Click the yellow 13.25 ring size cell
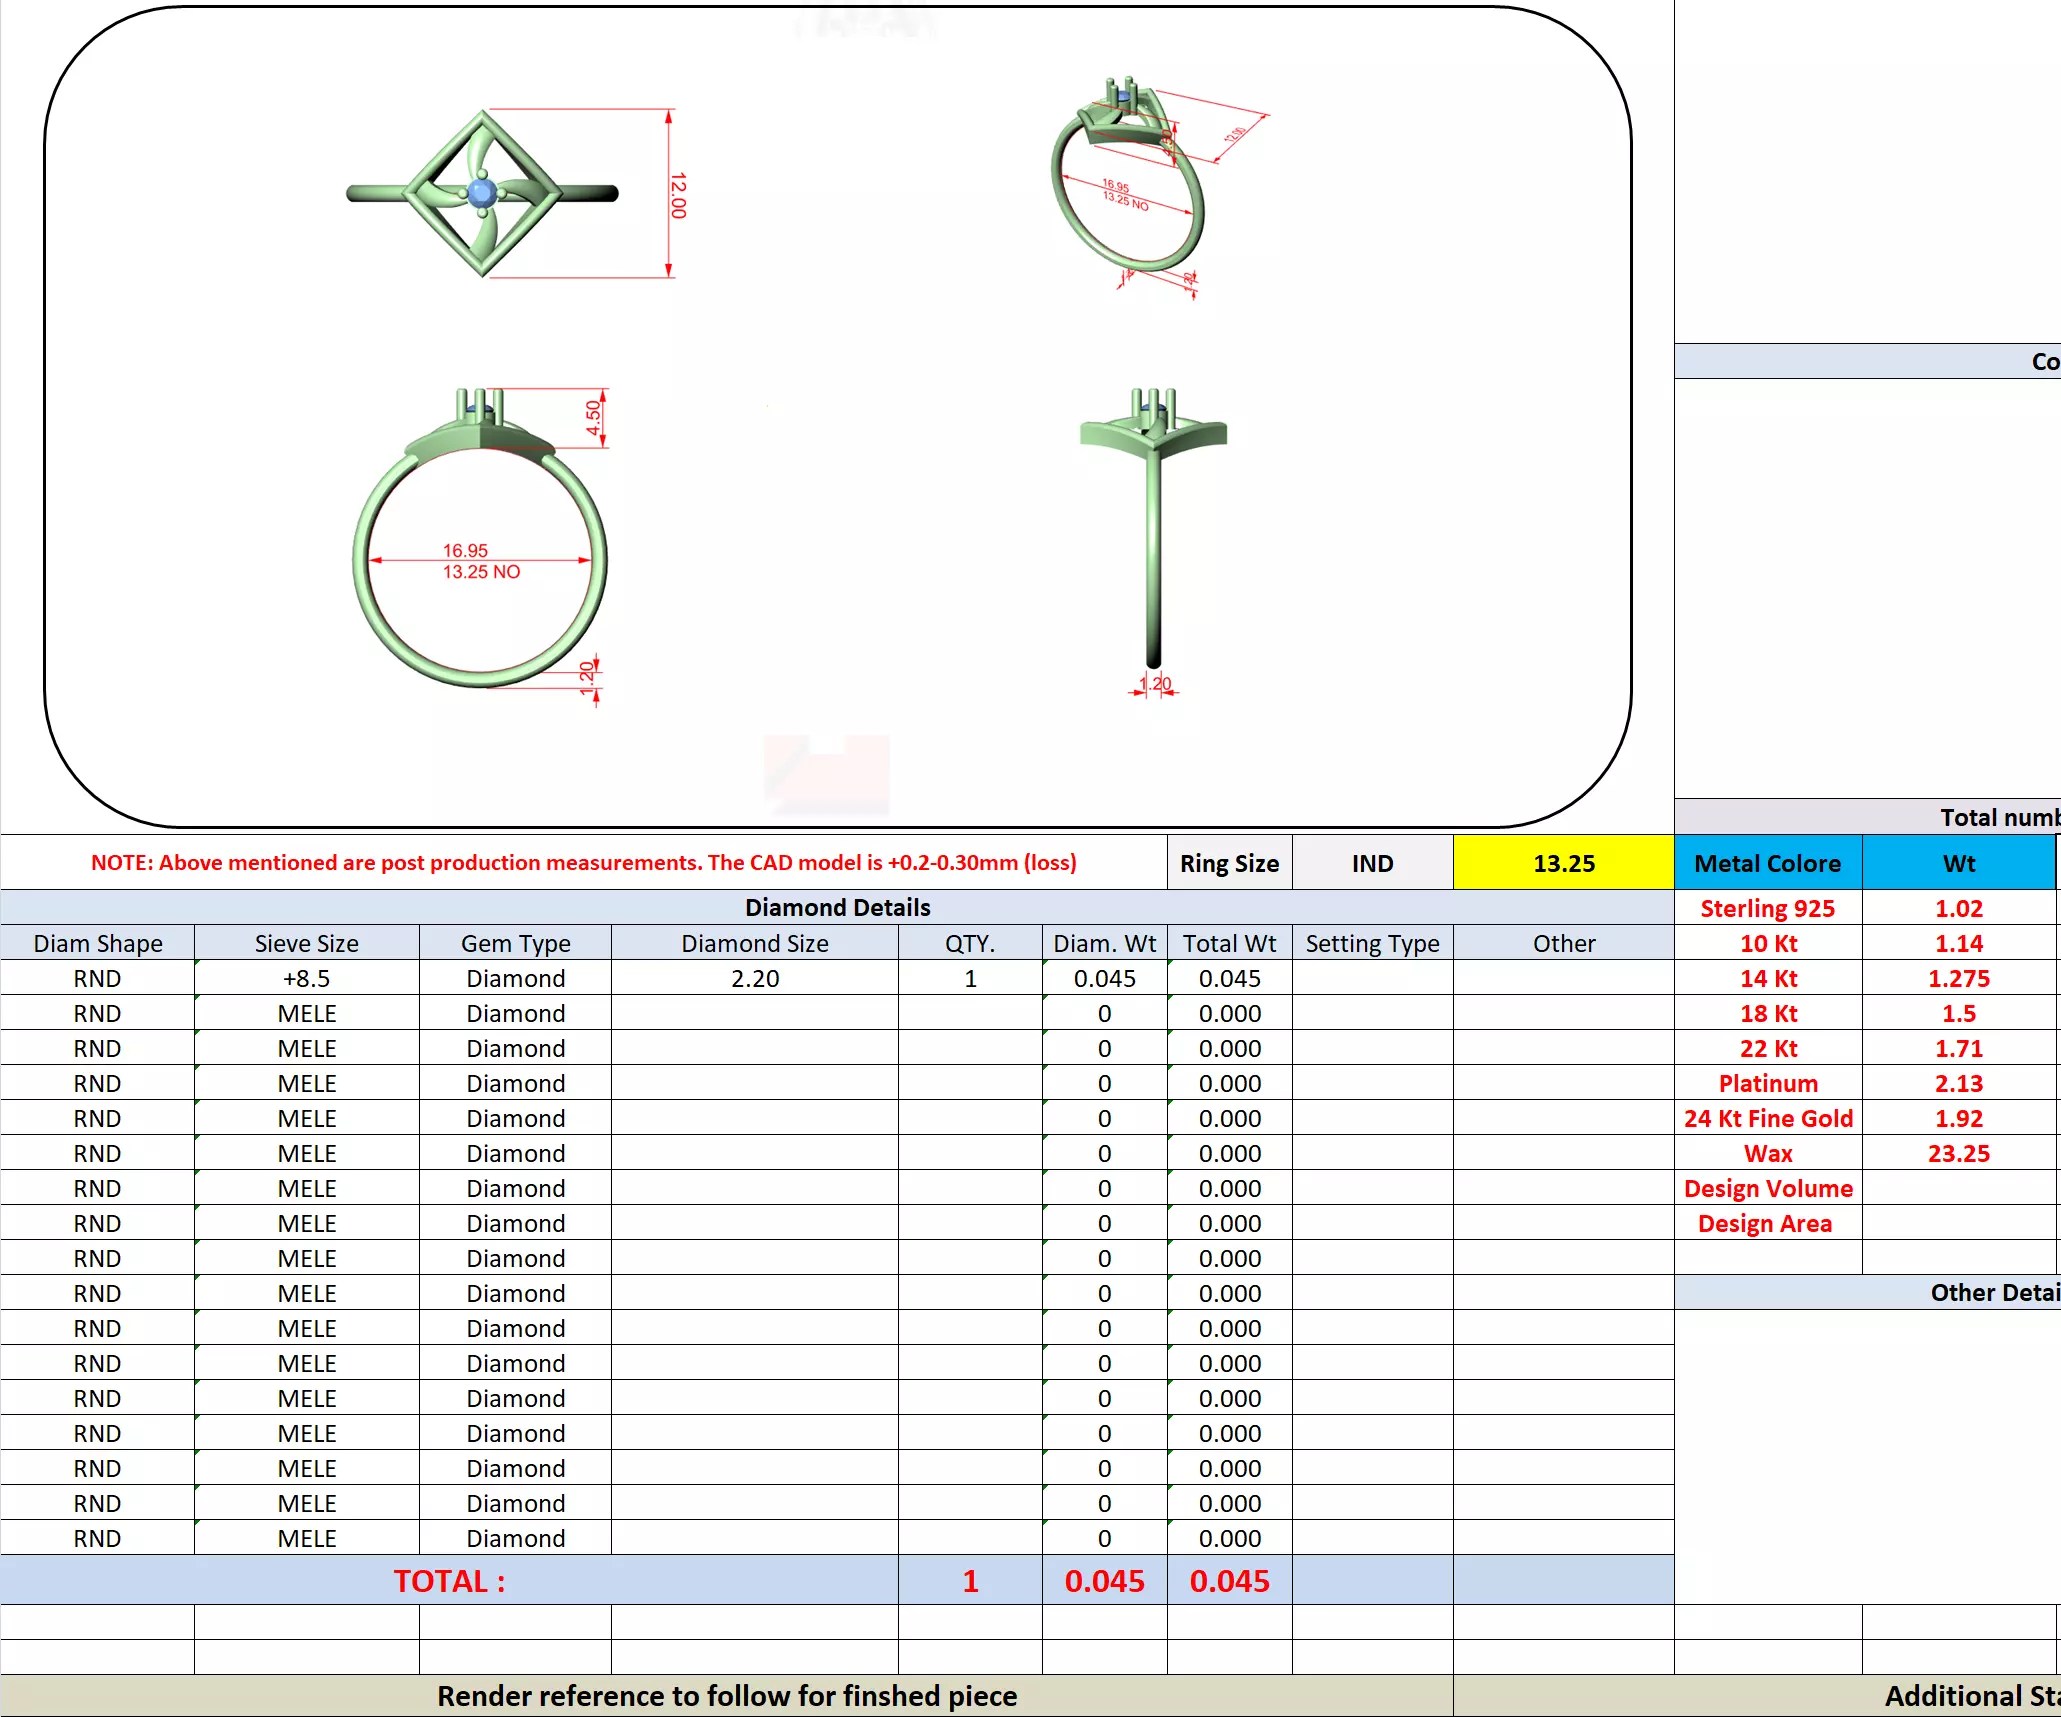This screenshot has width=2061, height=1717. point(1563,863)
